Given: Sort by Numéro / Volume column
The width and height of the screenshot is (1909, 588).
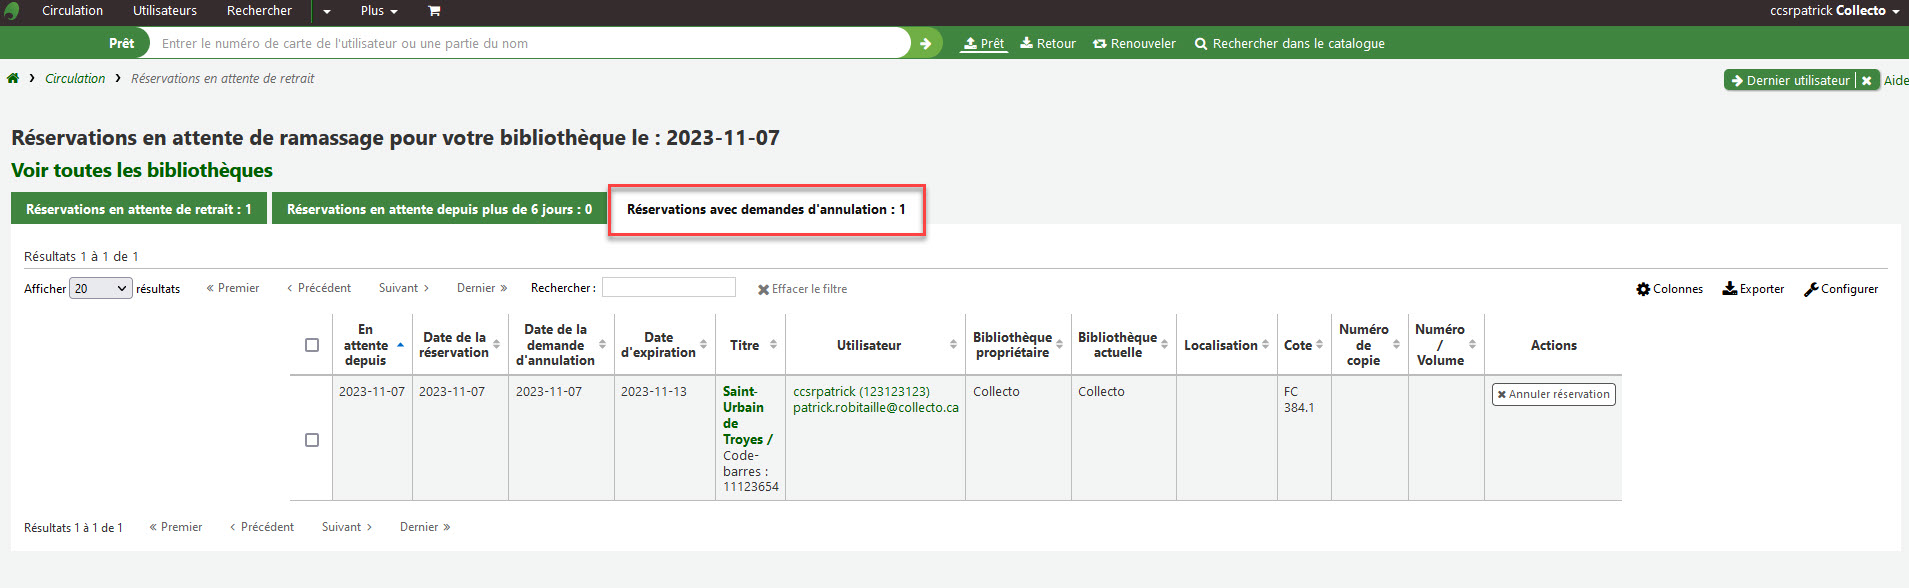Looking at the screenshot, I should 1446,345.
